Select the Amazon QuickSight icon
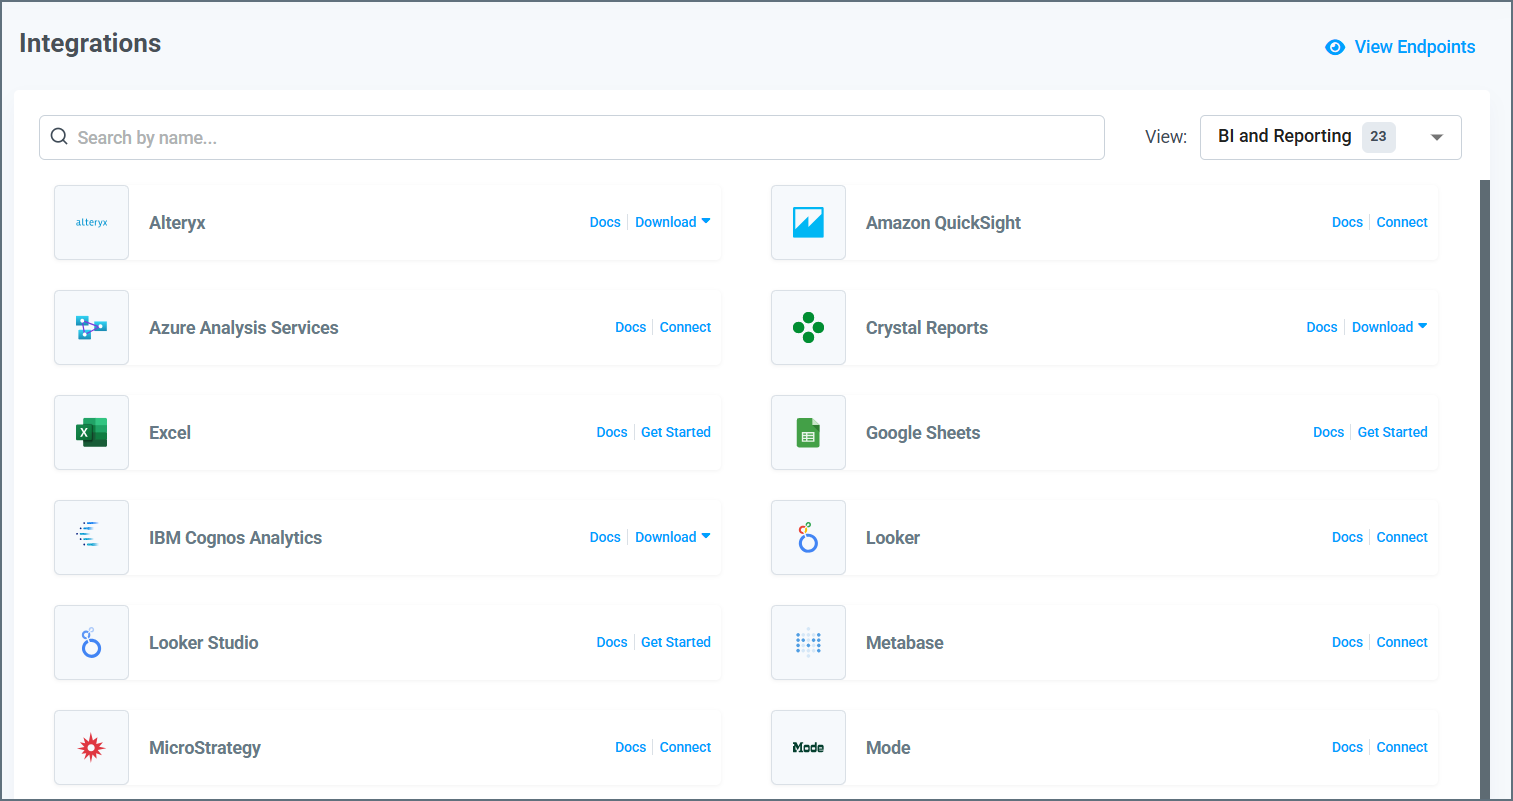The height and width of the screenshot is (801, 1513). 808,222
